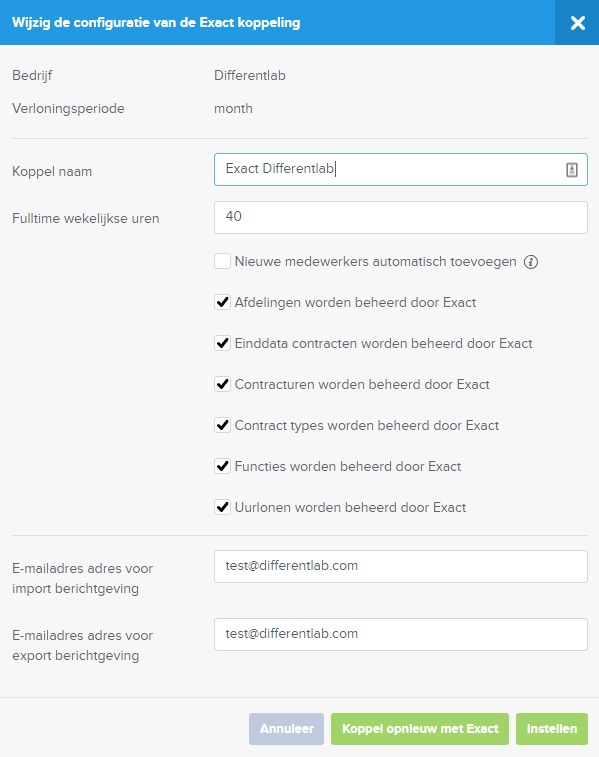599x757 pixels.
Task: Select the import berichtgeving e-mail field
Action: coord(401,566)
